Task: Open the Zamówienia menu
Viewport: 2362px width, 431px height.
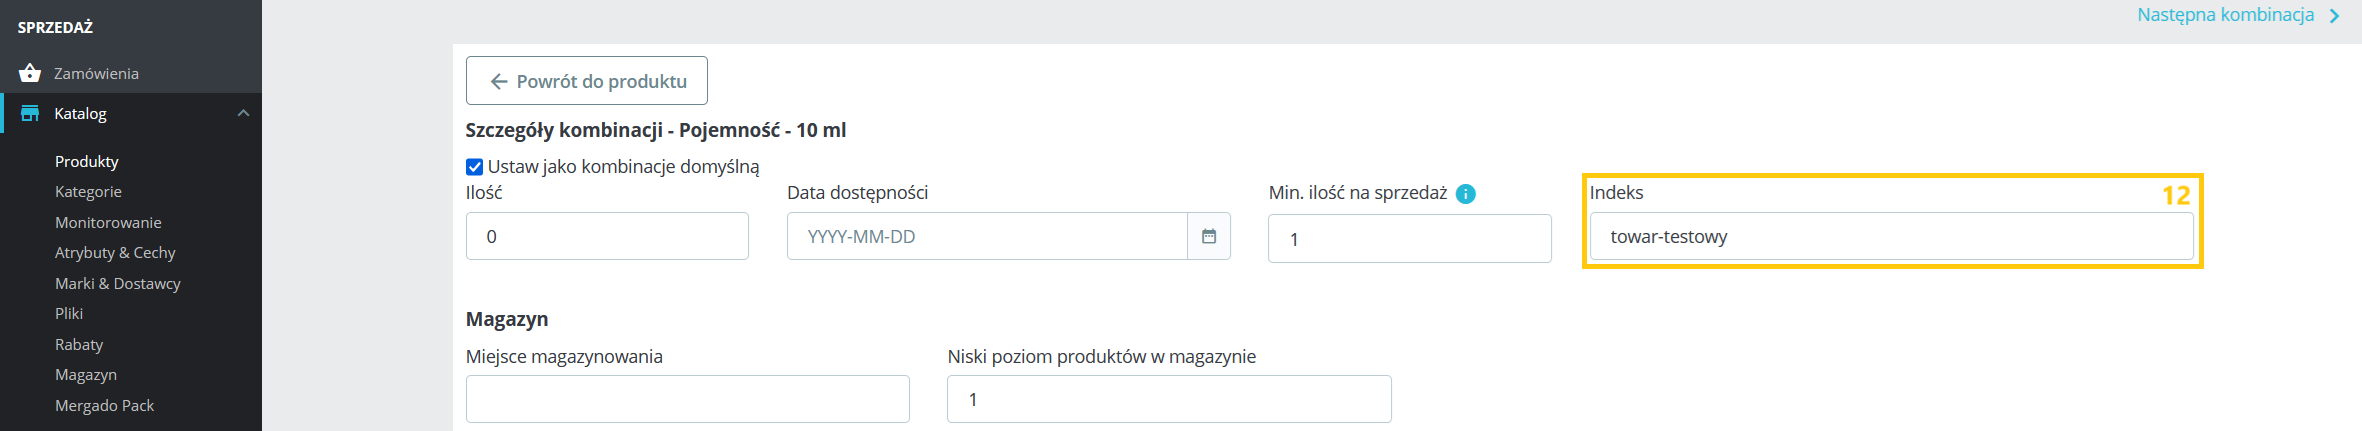Action: (96, 73)
